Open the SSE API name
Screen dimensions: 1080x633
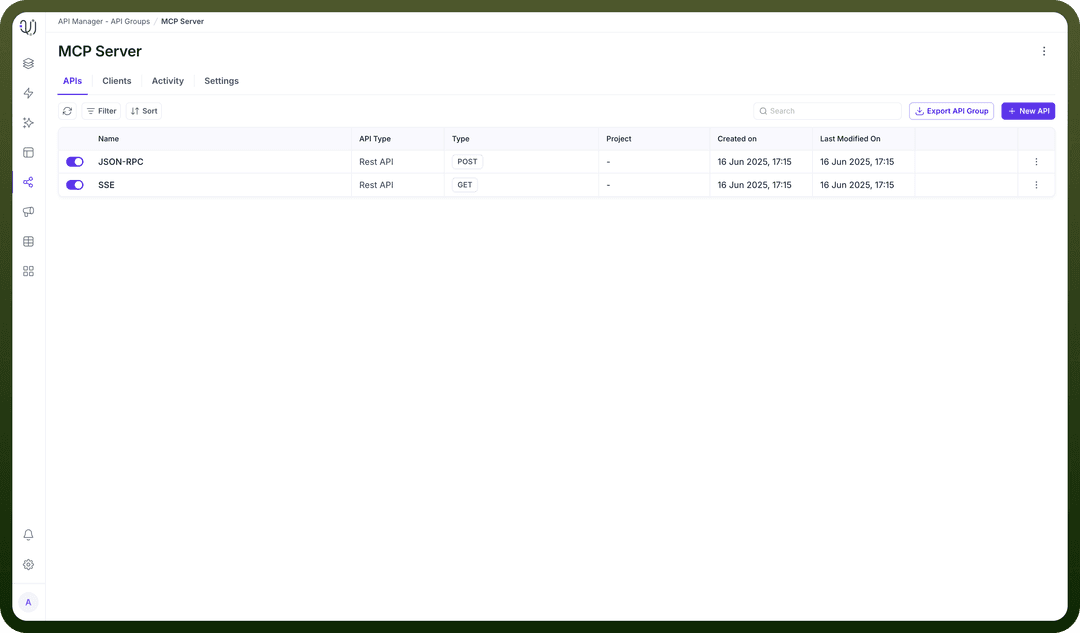(106, 185)
